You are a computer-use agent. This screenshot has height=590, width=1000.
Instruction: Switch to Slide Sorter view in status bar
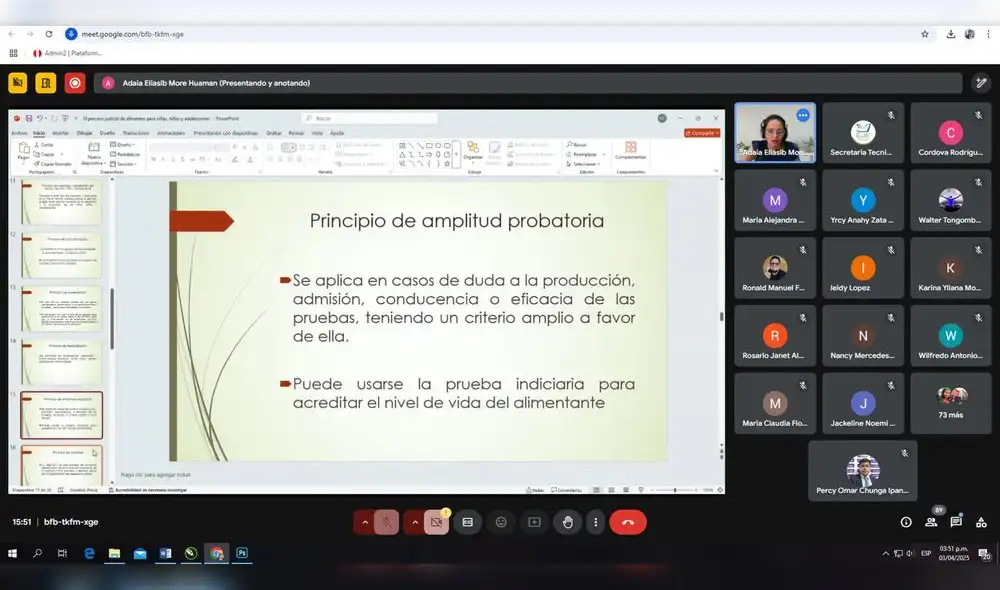pyautogui.click(x=613, y=490)
